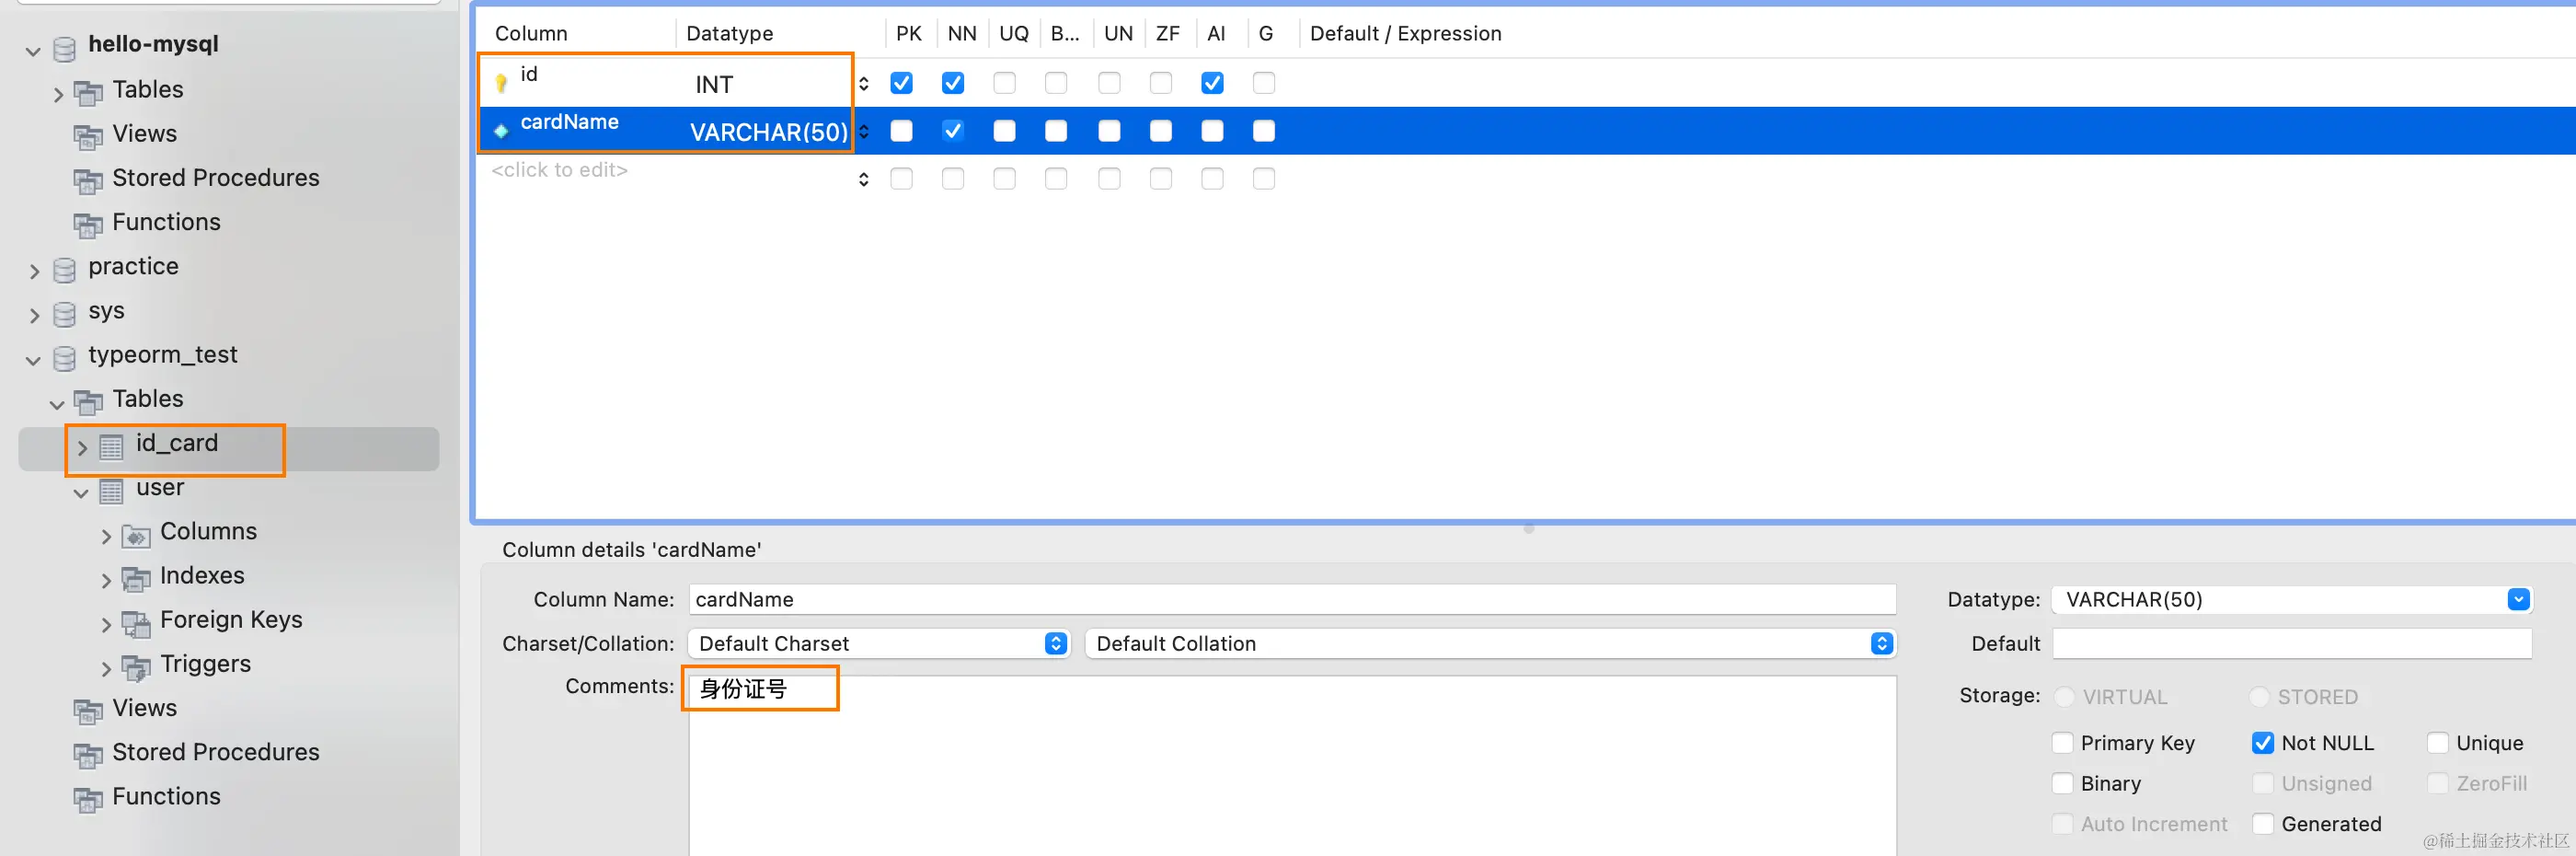Toggle UQ checkbox for cardName row
This screenshot has width=2576, height=856.
coord(1004,131)
